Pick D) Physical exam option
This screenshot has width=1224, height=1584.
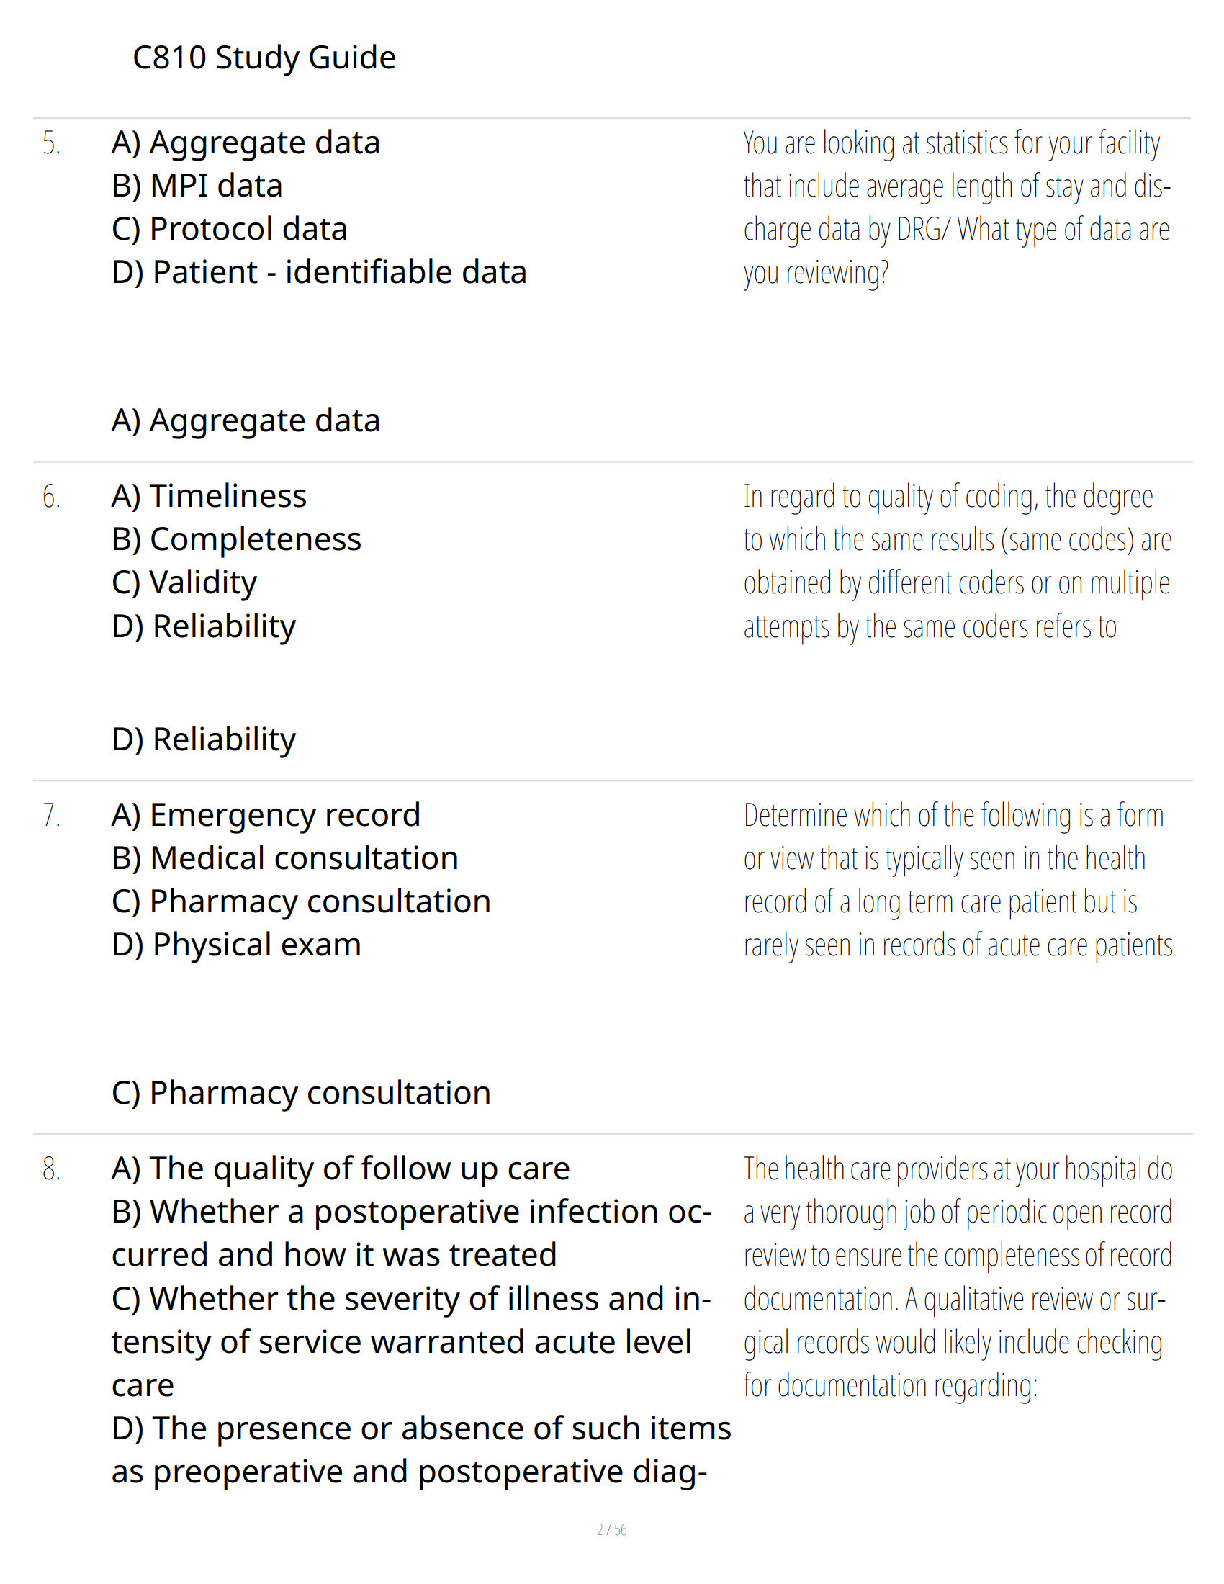tap(236, 945)
